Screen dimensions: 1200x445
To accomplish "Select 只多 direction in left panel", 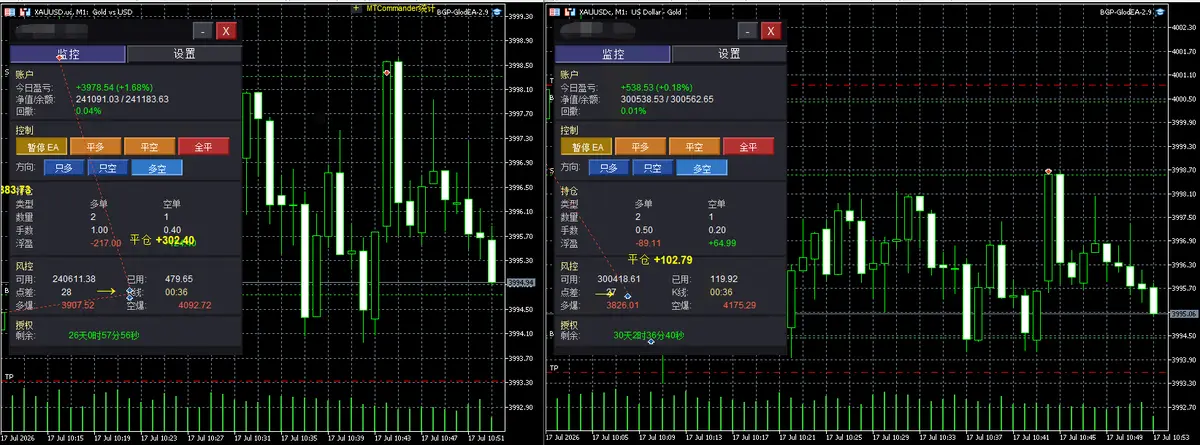I will pos(63,168).
